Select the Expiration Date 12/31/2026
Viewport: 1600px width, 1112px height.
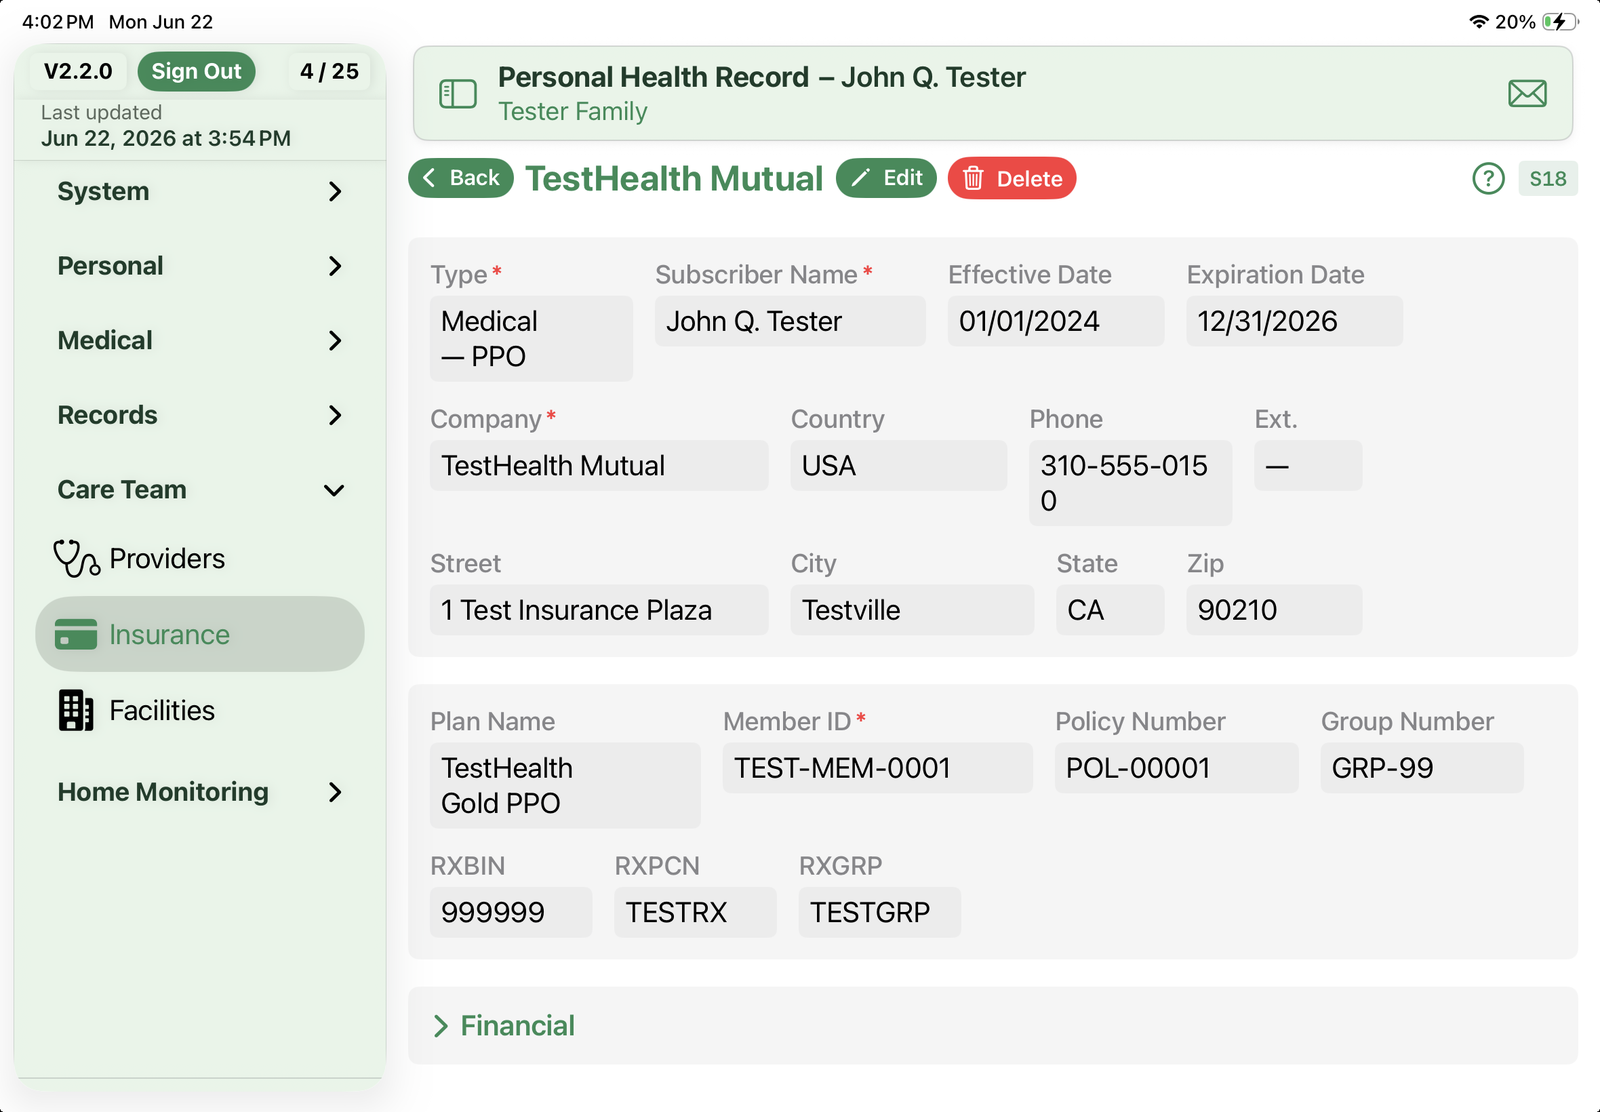click(x=1294, y=322)
